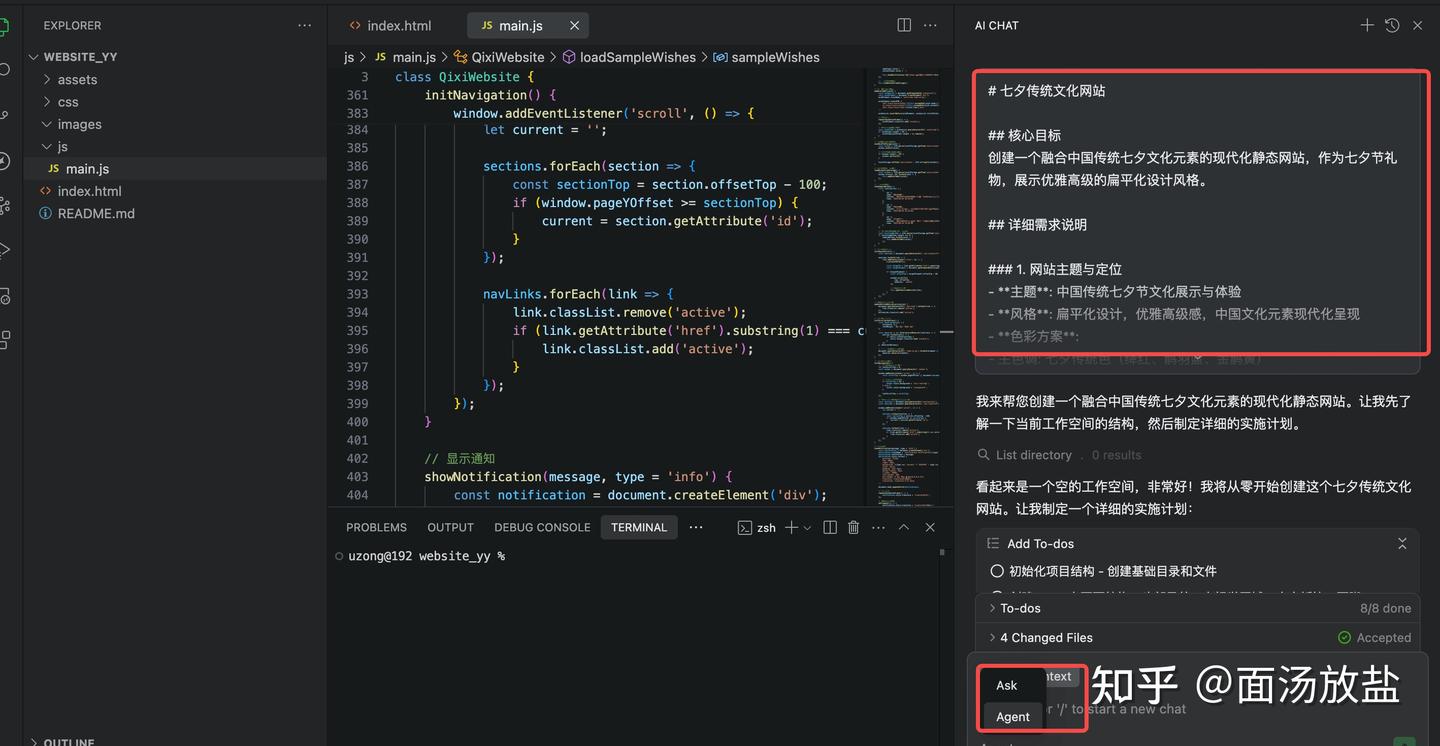1440x746 pixels.
Task: Open Explorer more actions ellipsis
Action: [304, 25]
